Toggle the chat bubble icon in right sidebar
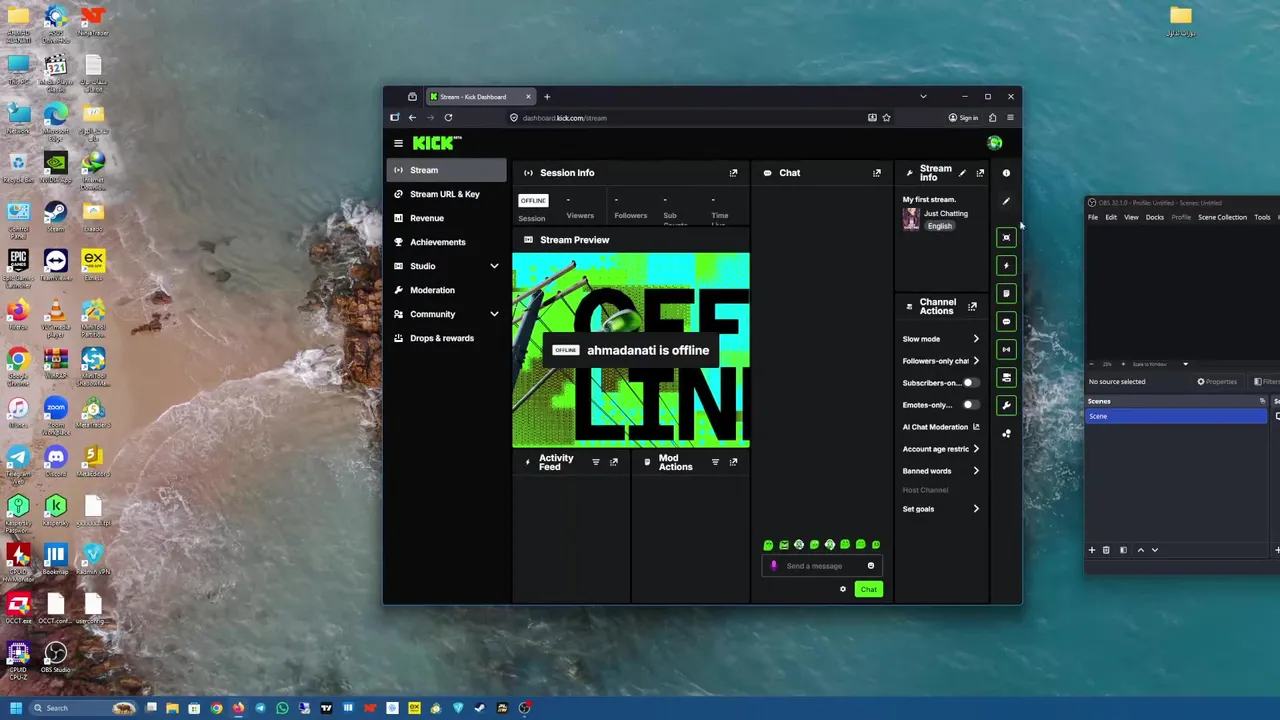The image size is (1280, 720). click(1006, 321)
